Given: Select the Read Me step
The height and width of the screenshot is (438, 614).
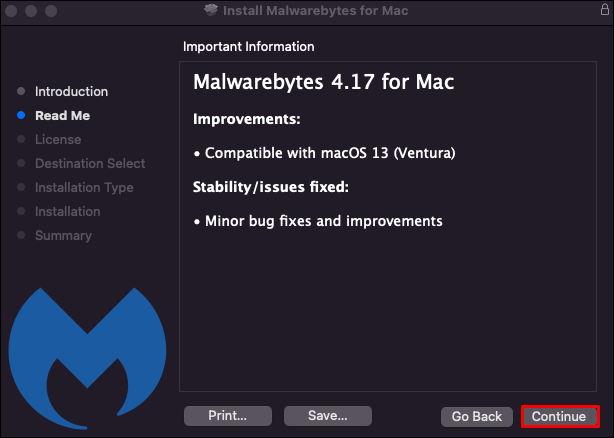Looking at the screenshot, I should pos(62,116).
